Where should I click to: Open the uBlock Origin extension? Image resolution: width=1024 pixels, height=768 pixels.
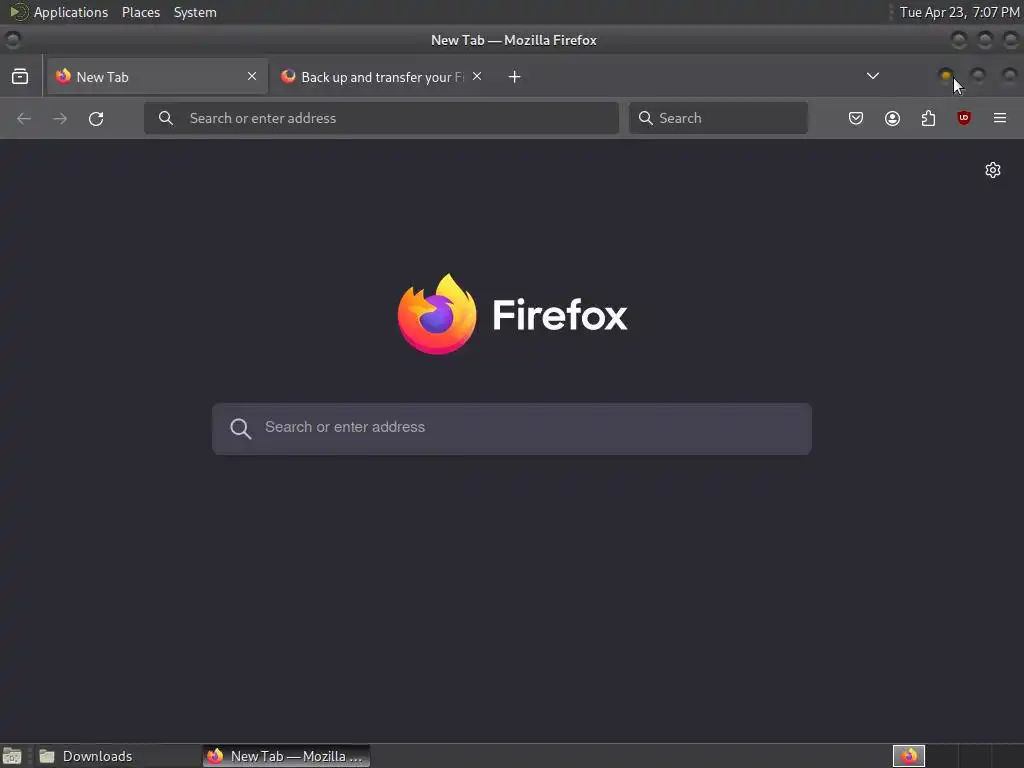click(x=964, y=118)
